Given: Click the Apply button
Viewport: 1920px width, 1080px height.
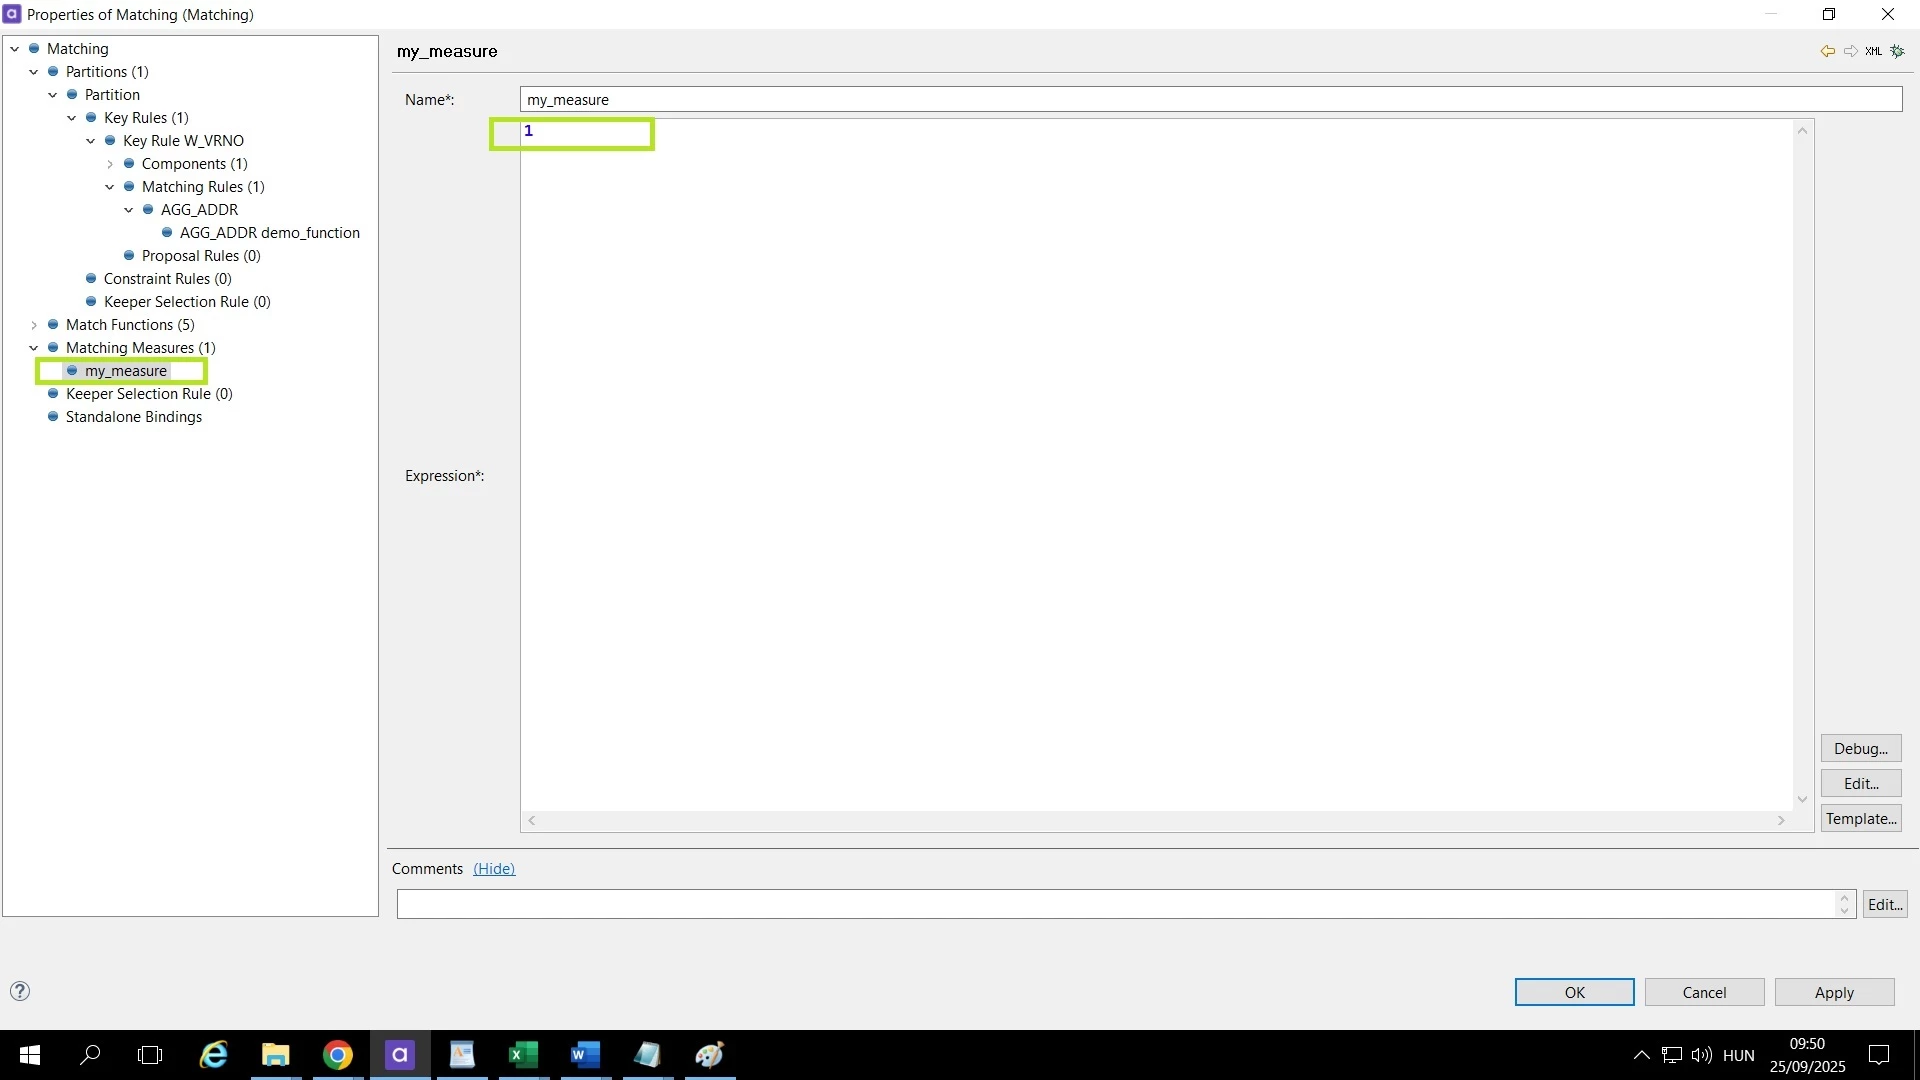Looking at the screenshot, I should click(1834, 992).
